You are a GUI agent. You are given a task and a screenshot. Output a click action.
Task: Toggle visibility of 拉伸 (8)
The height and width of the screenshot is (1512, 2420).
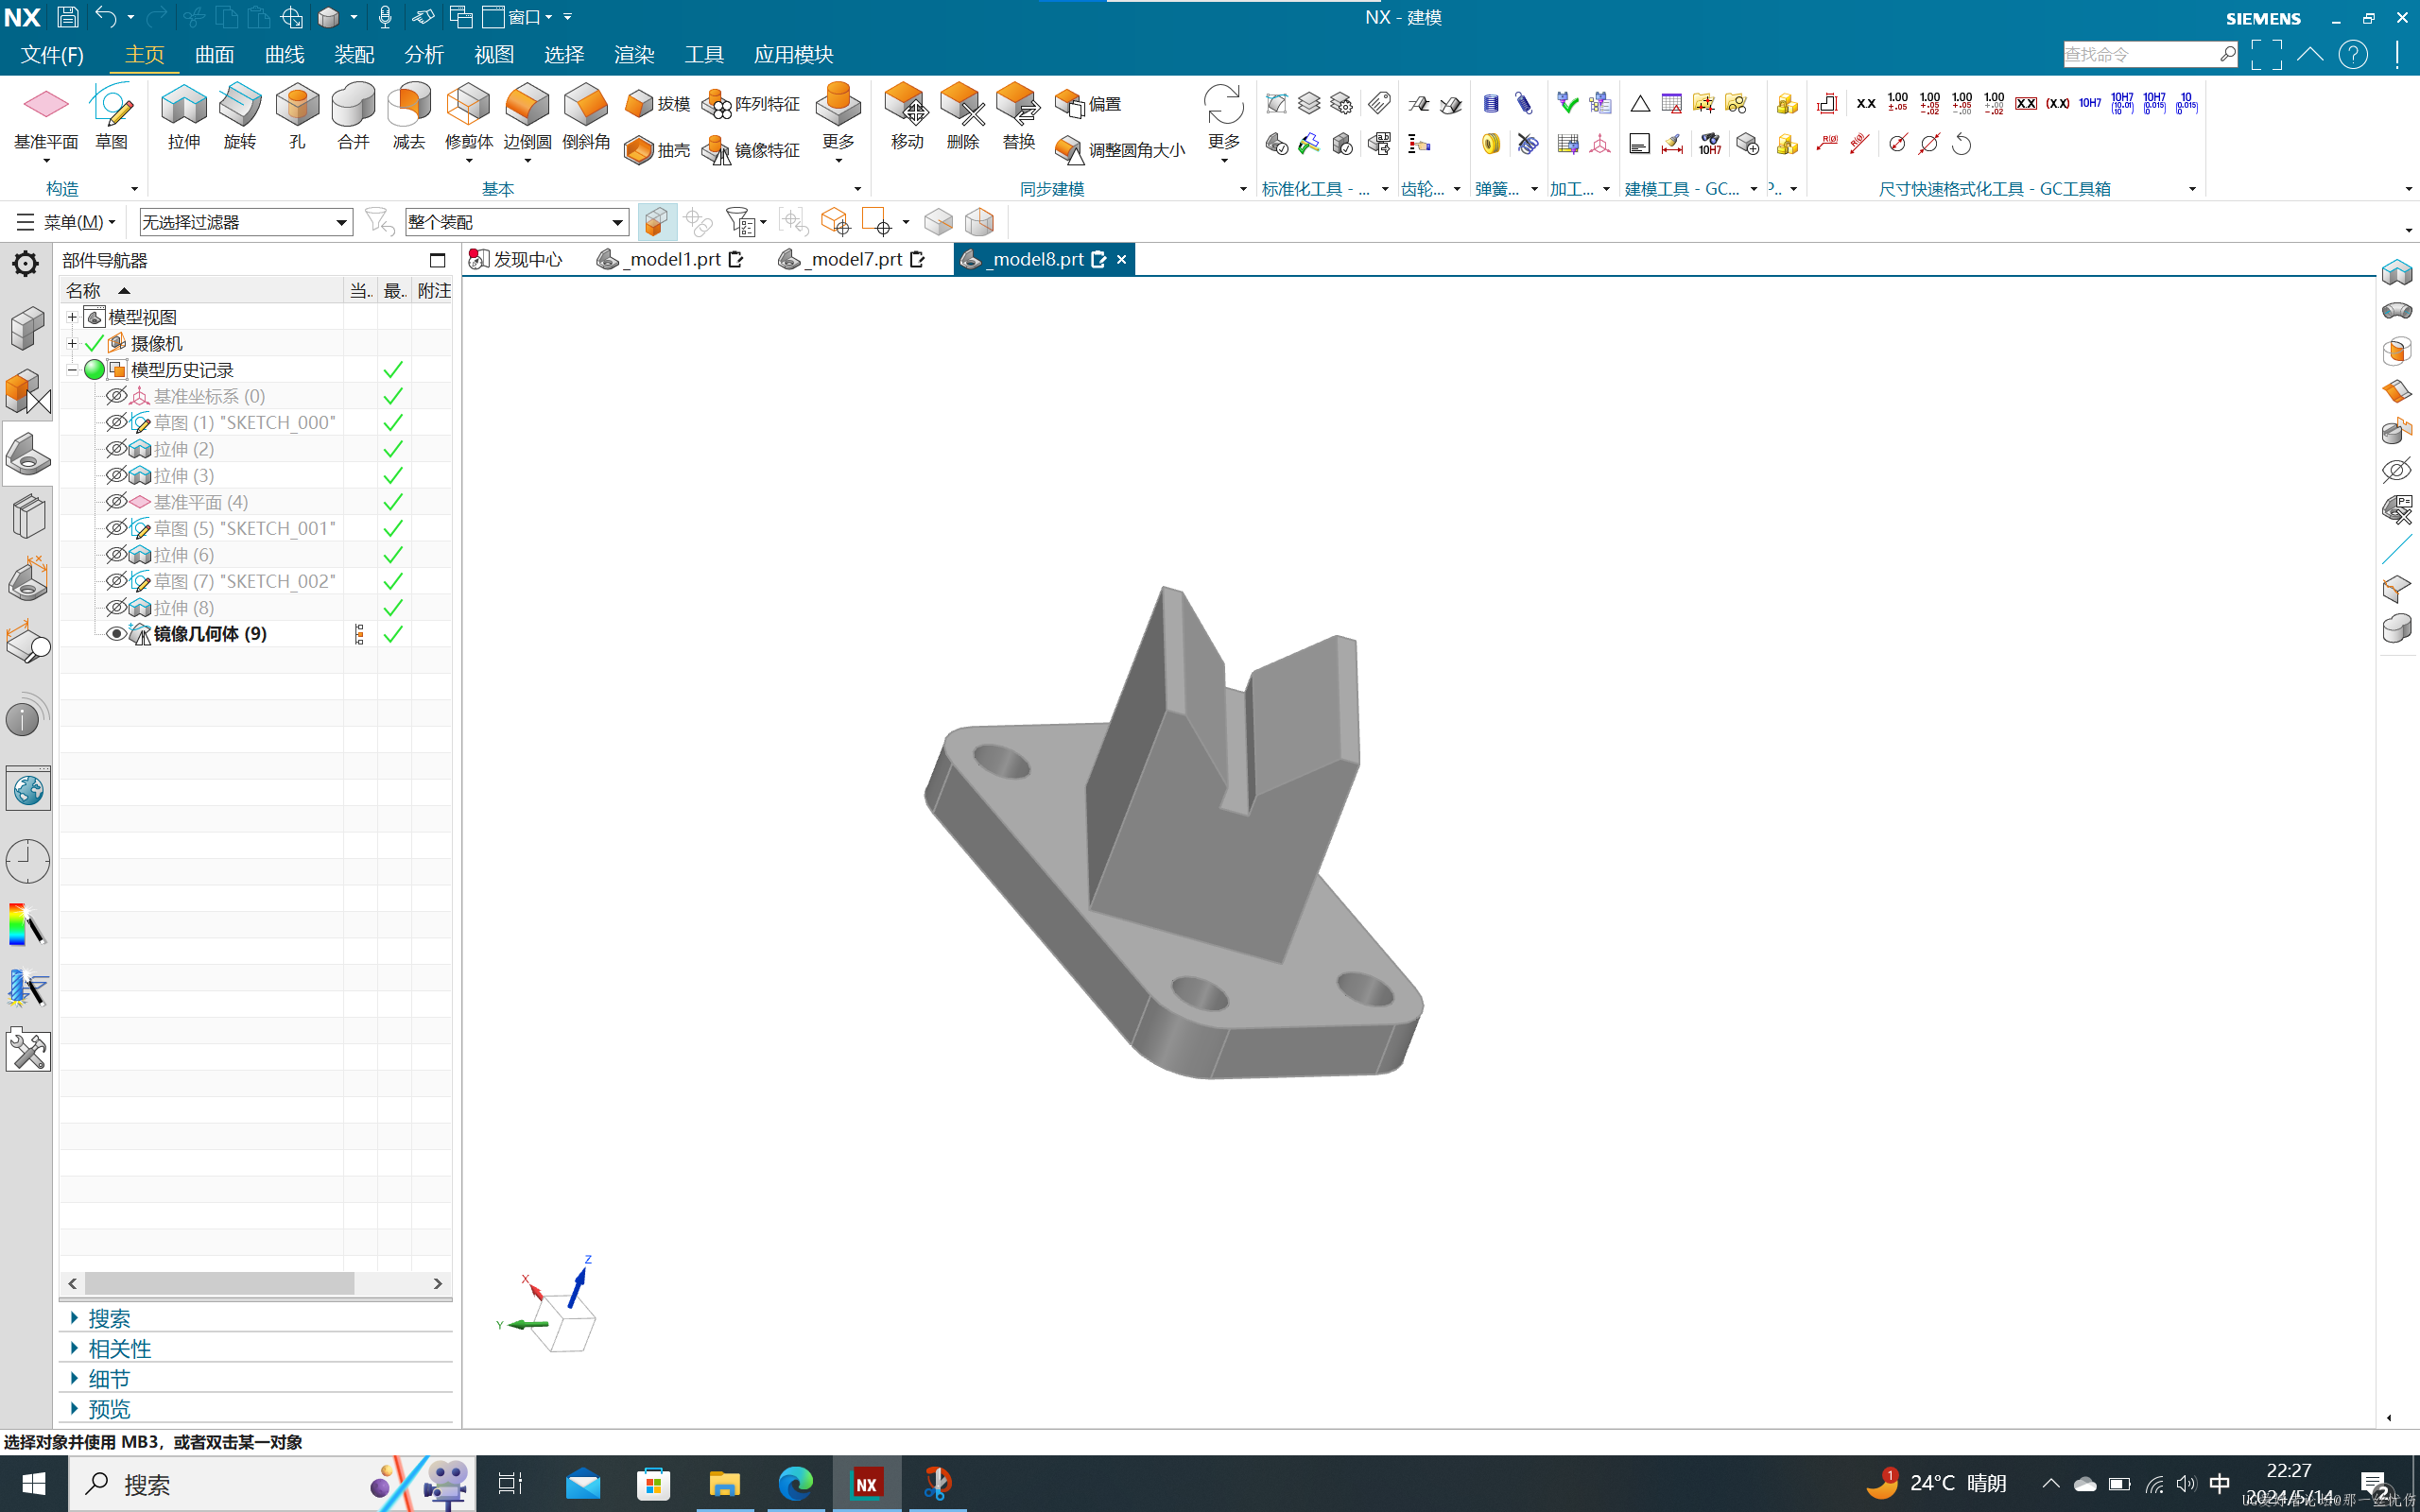click(x=116, y=608)
